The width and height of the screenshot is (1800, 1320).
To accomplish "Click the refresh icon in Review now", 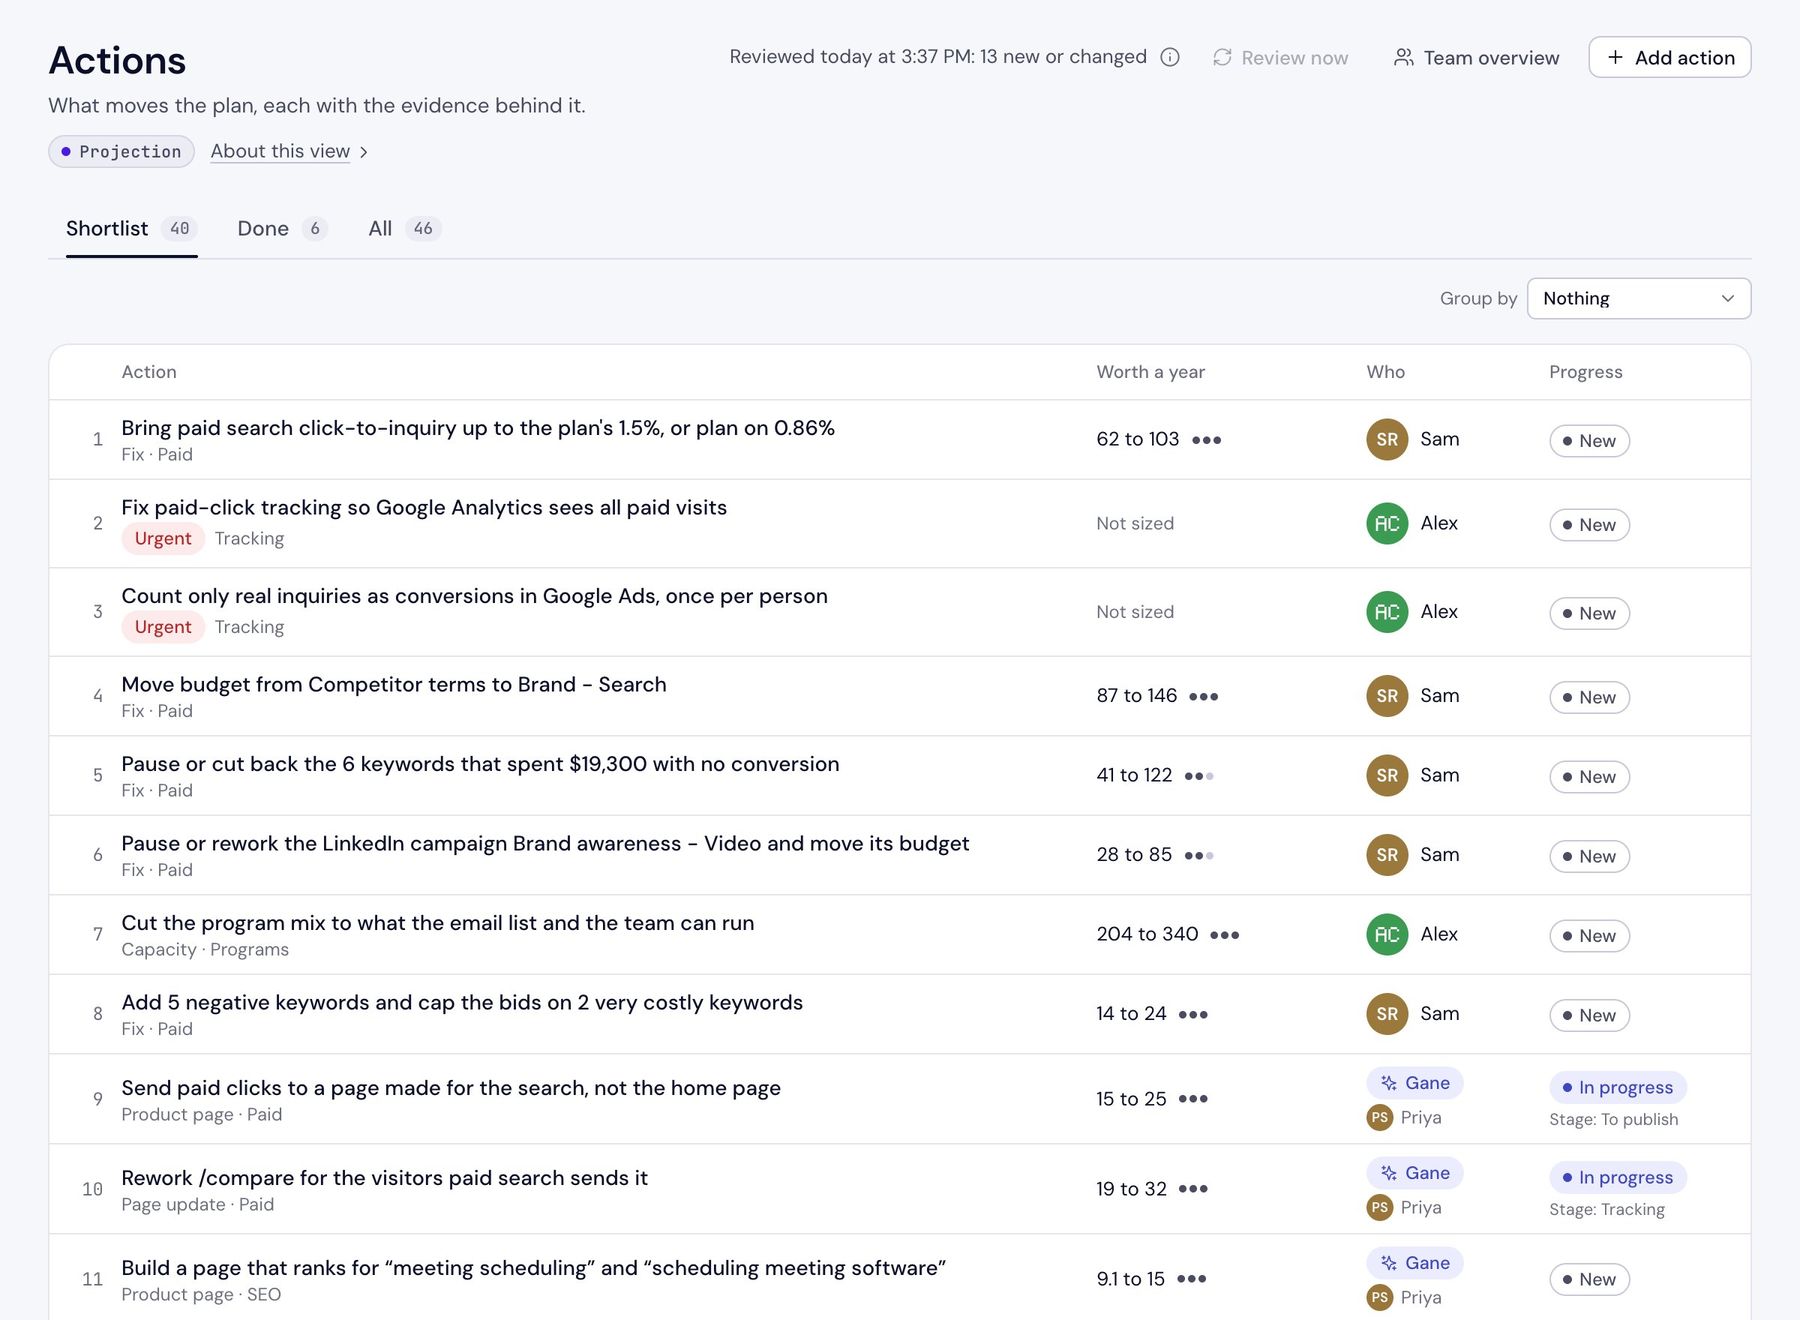I will [x=1222, y=57].
